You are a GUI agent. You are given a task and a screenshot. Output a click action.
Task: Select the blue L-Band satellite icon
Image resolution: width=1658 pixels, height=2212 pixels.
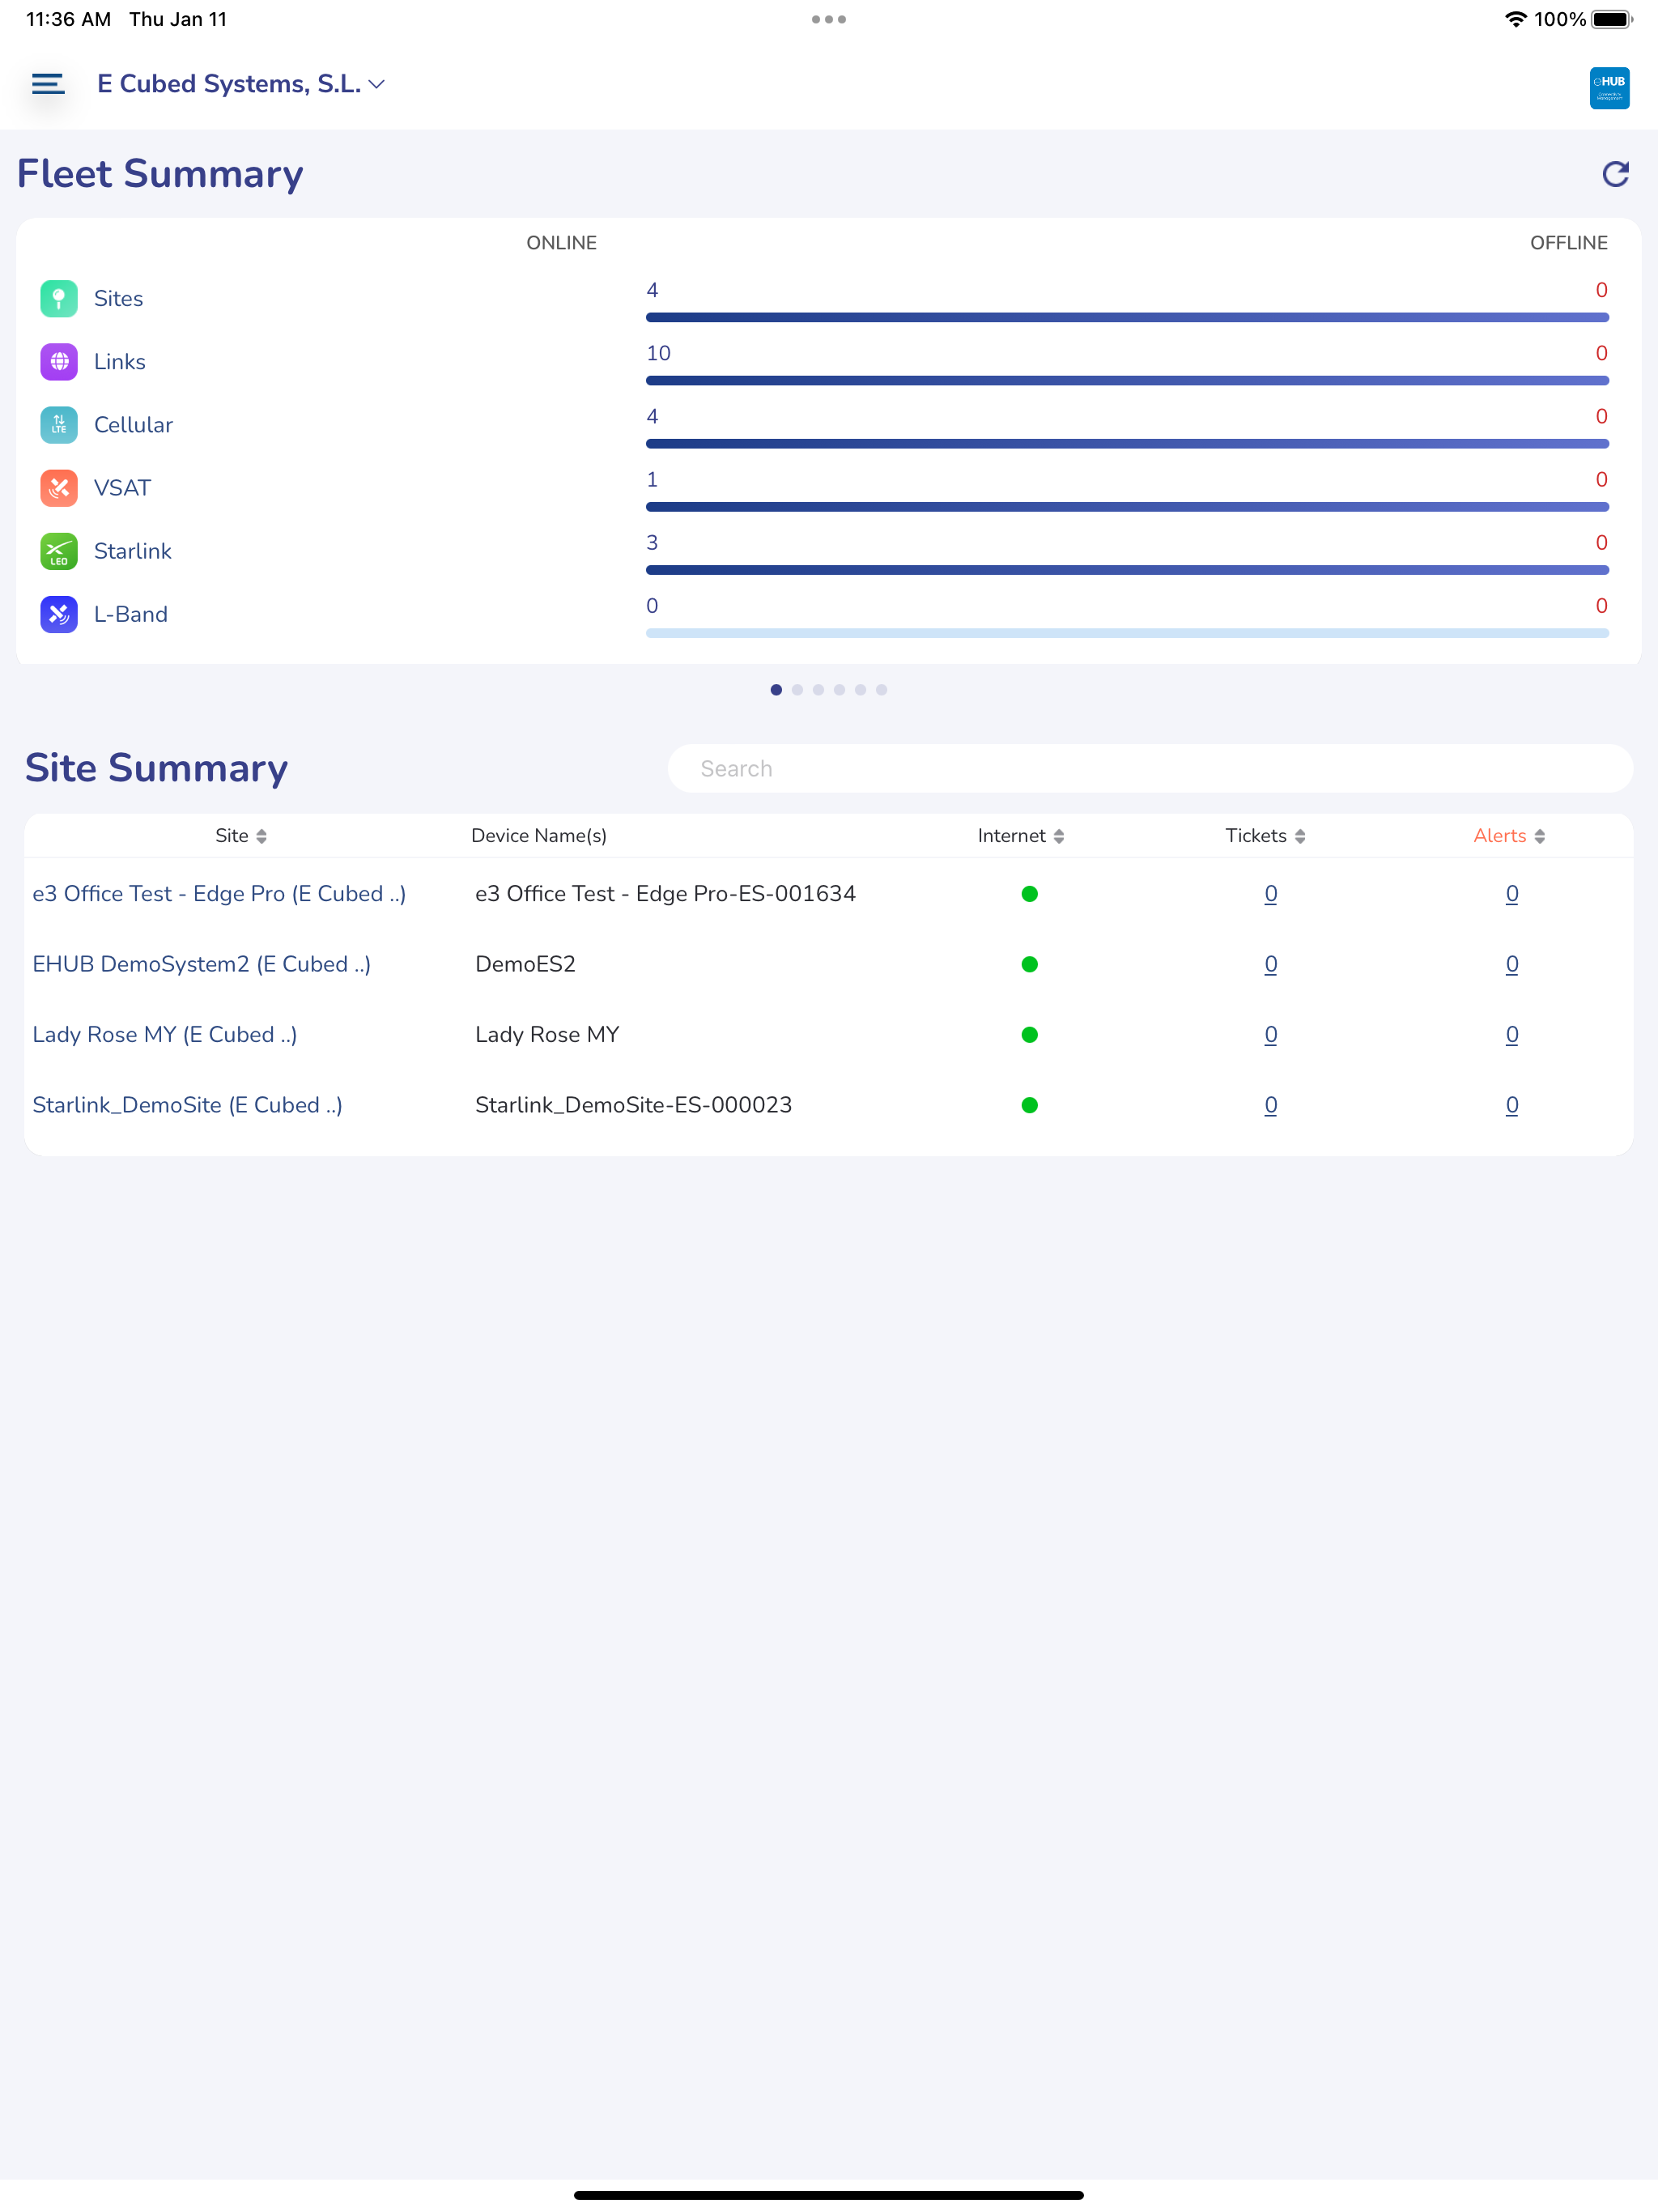pyautogui.click(x=59, y=614)
